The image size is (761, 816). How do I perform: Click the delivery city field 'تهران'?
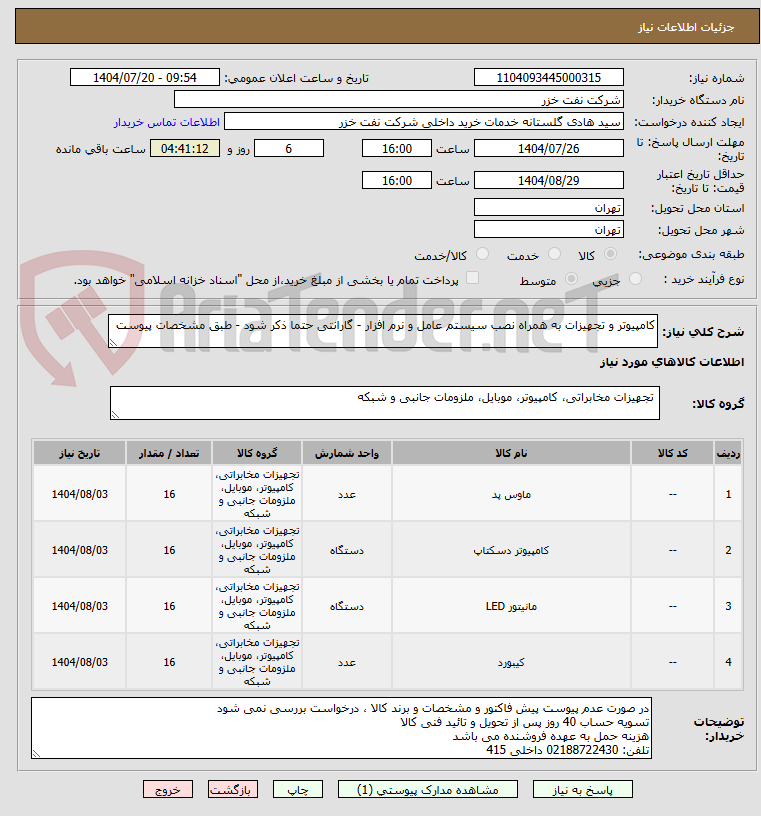[549, 230]
